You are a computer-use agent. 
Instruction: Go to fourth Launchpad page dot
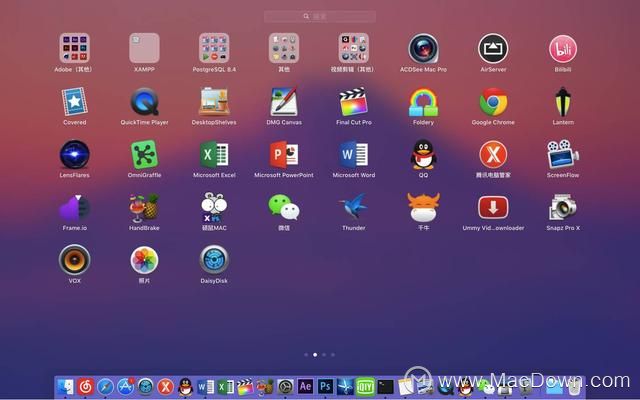point(333,355)
